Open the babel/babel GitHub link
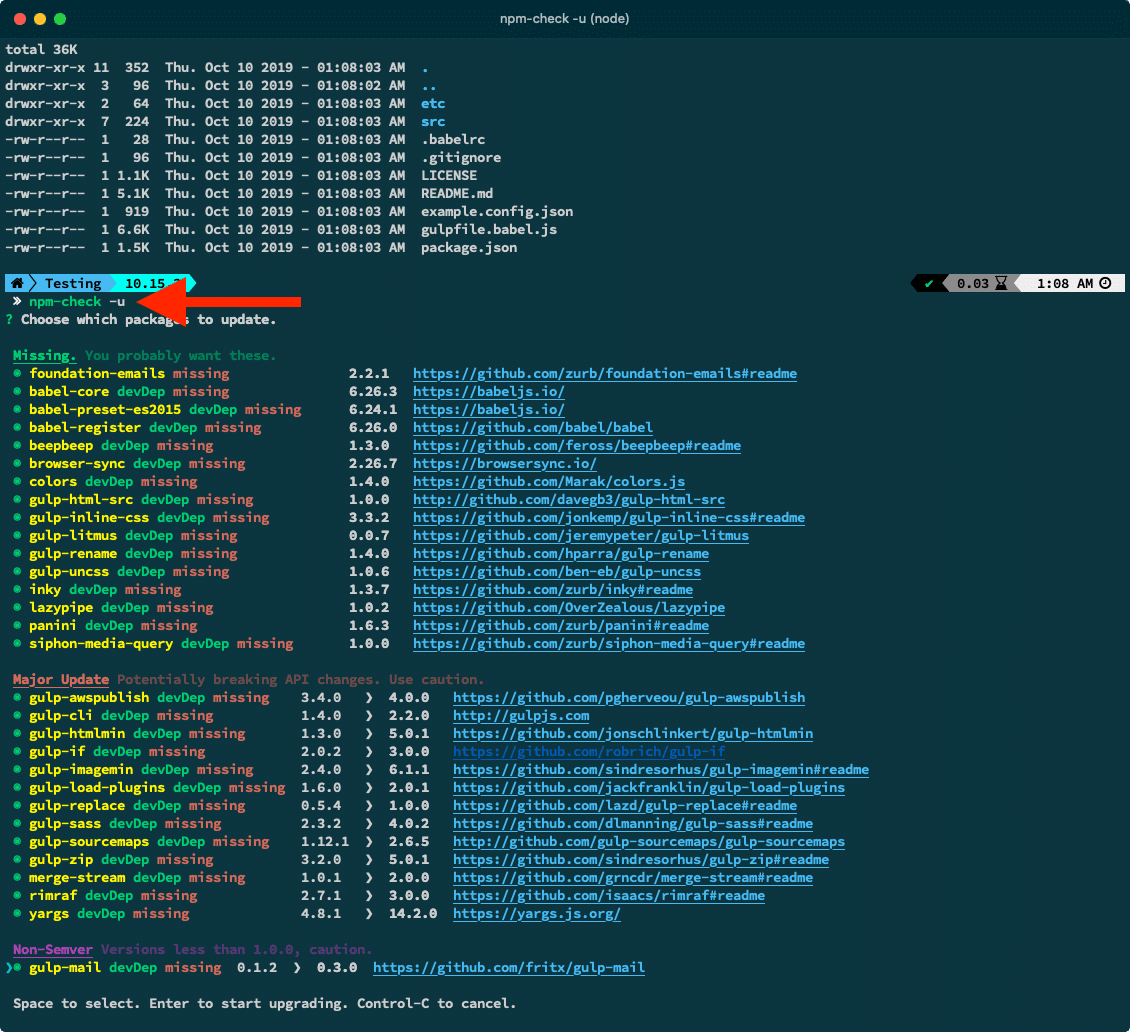 tap(533, 427)
